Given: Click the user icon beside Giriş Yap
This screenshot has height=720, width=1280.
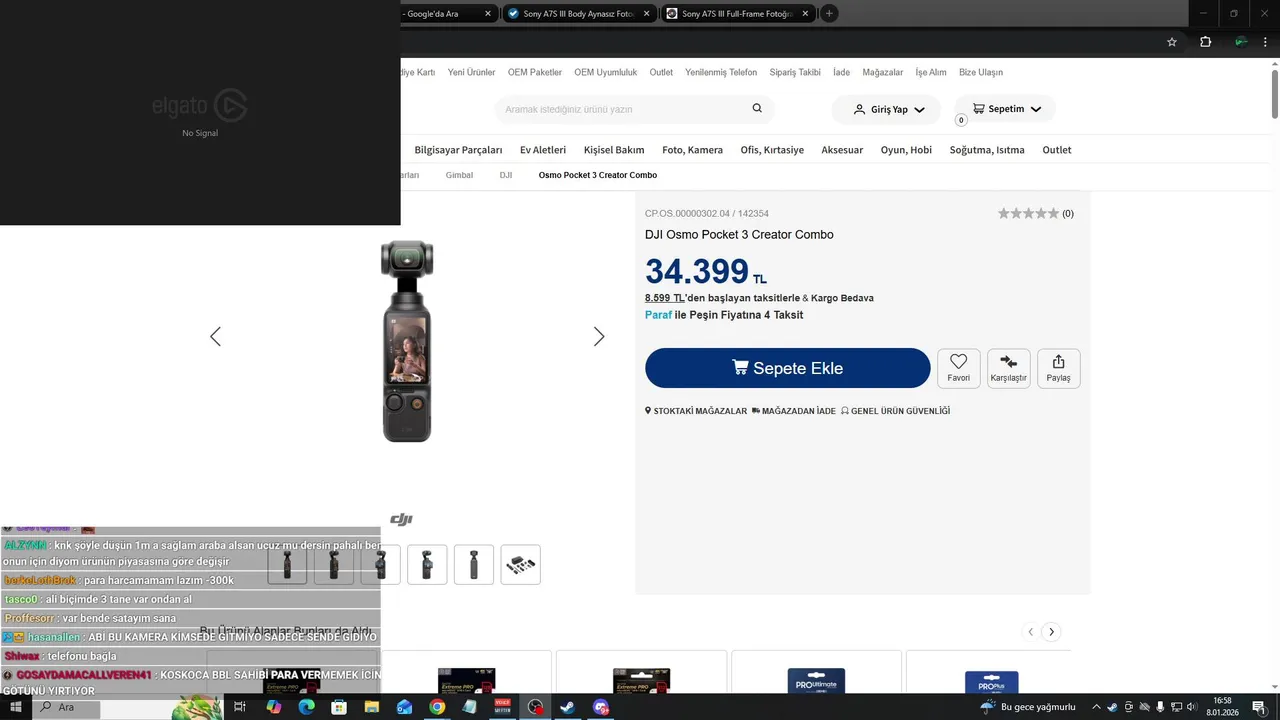Looking at the screenshot, I should click(x=859, y=109).
